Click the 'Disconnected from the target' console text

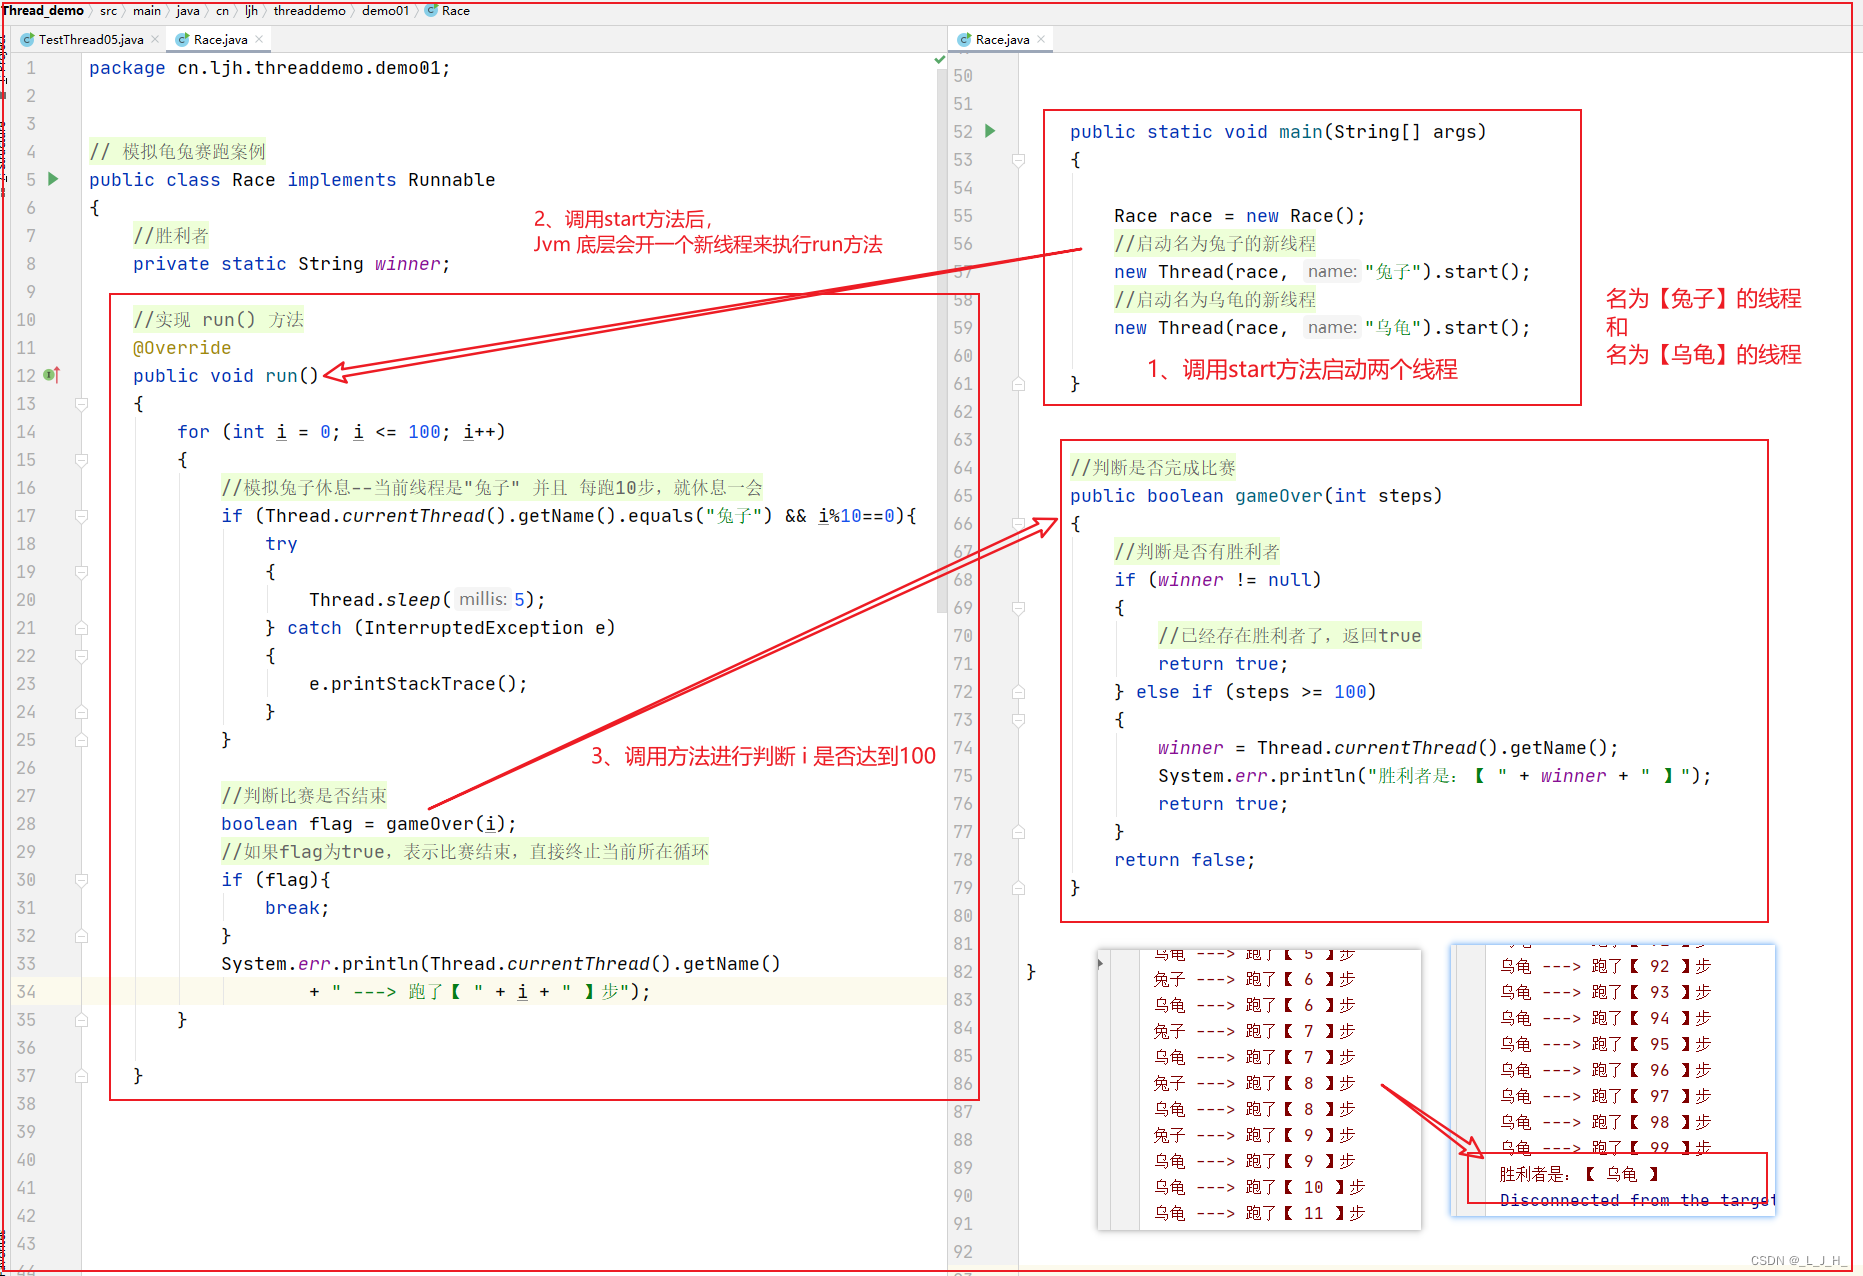[1637, 1200]
